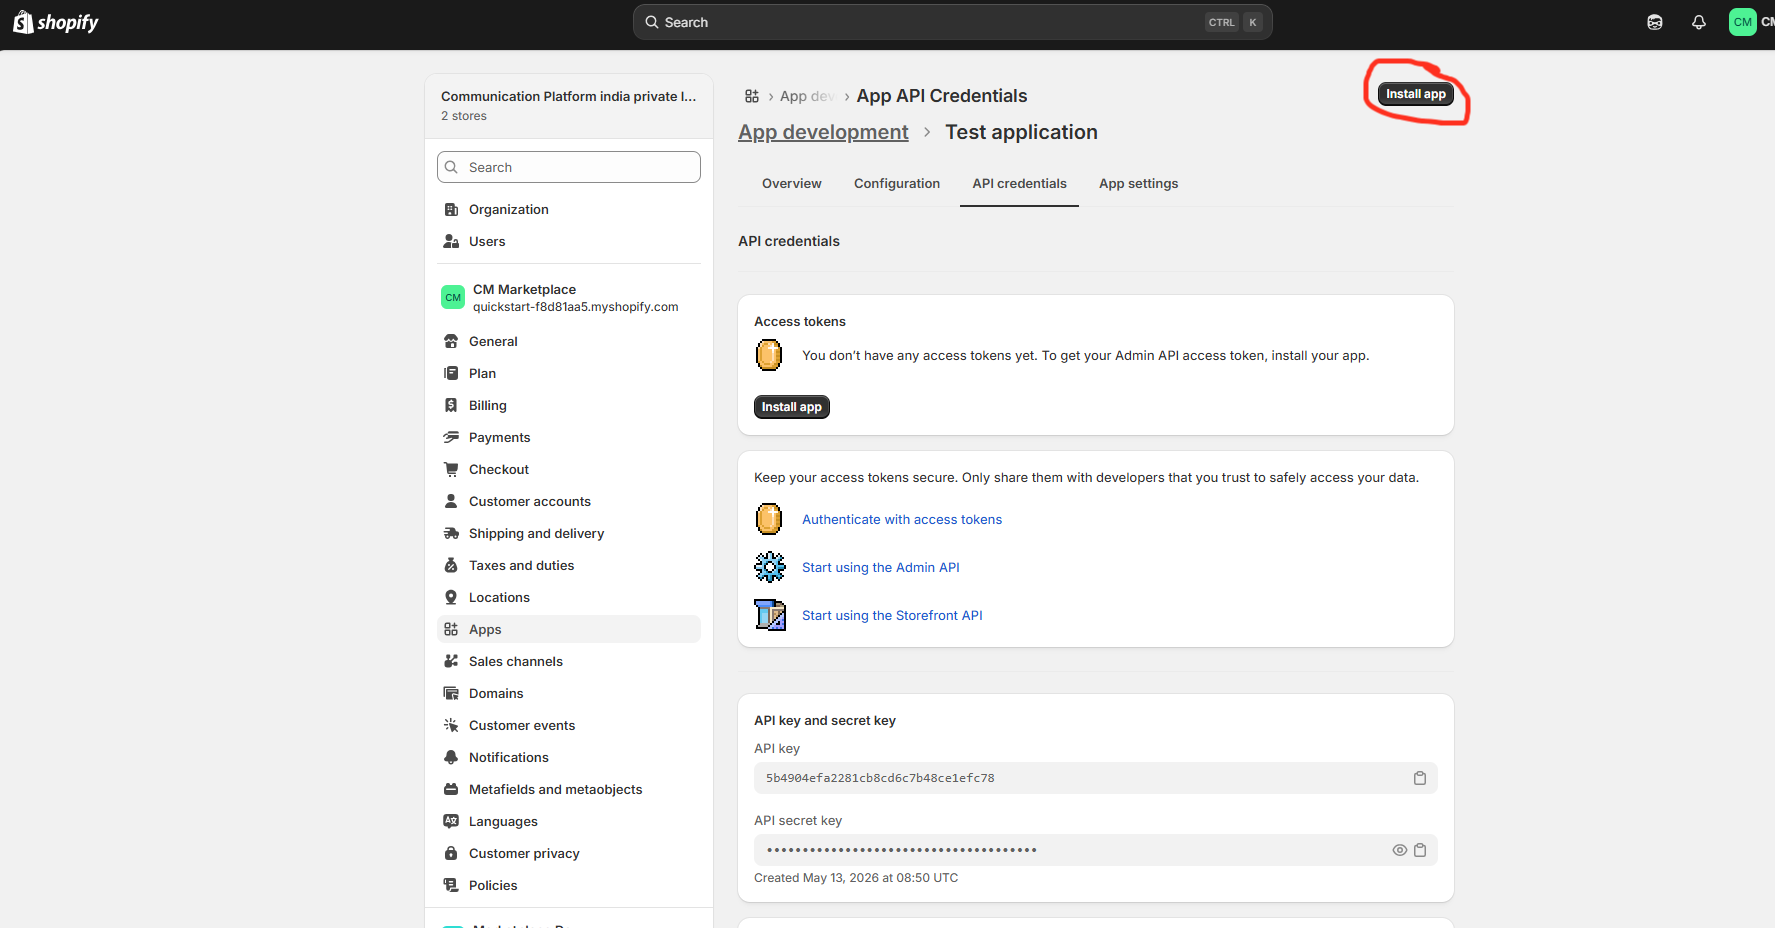Viewport: 1775px width, 928px height.
Task: Select the API credentials tab
Action: point(1019,183)
